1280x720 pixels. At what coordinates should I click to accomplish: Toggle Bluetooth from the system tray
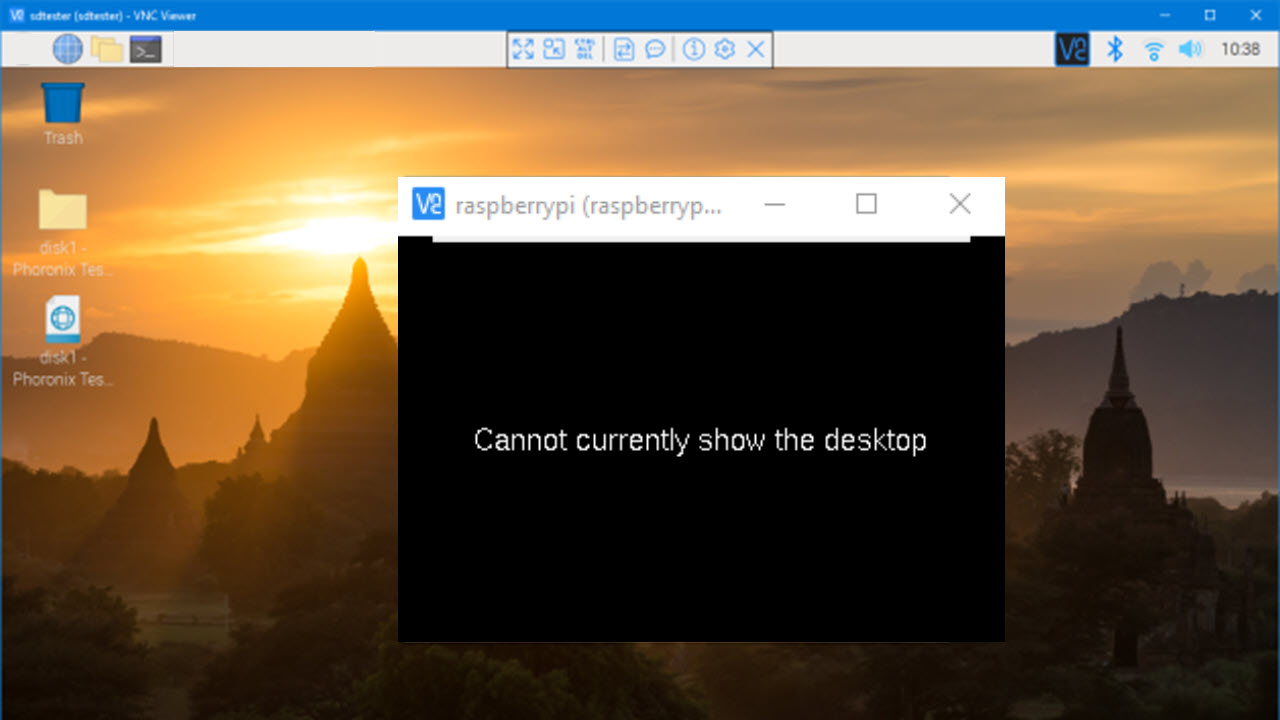tap(1113, 48)
